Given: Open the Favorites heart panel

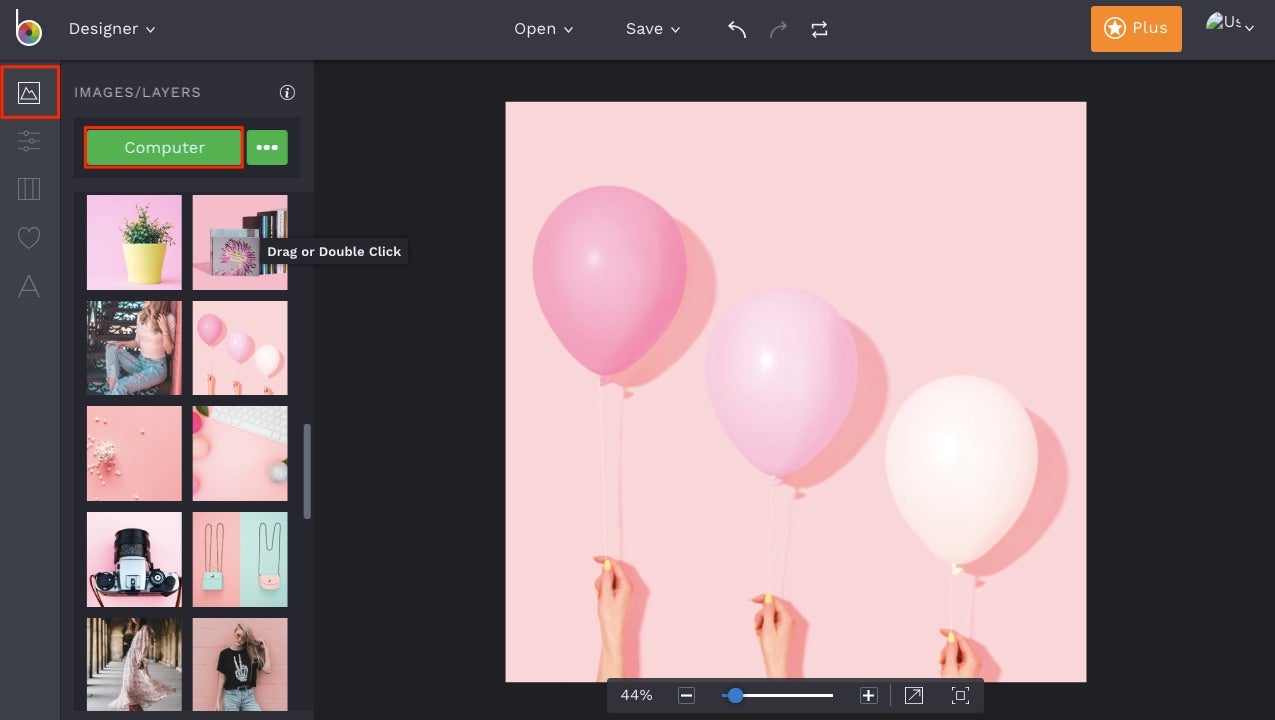Looking at the screenshot, I should click(x=29, y=237).
